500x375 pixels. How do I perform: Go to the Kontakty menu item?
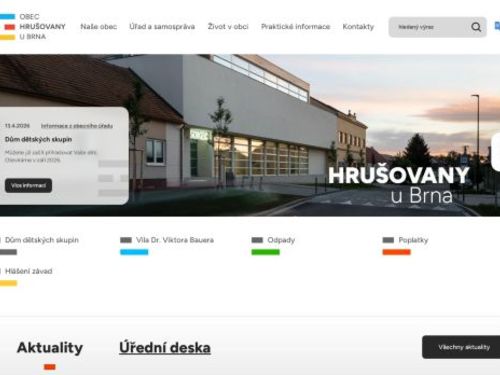(x=358, y=27)
